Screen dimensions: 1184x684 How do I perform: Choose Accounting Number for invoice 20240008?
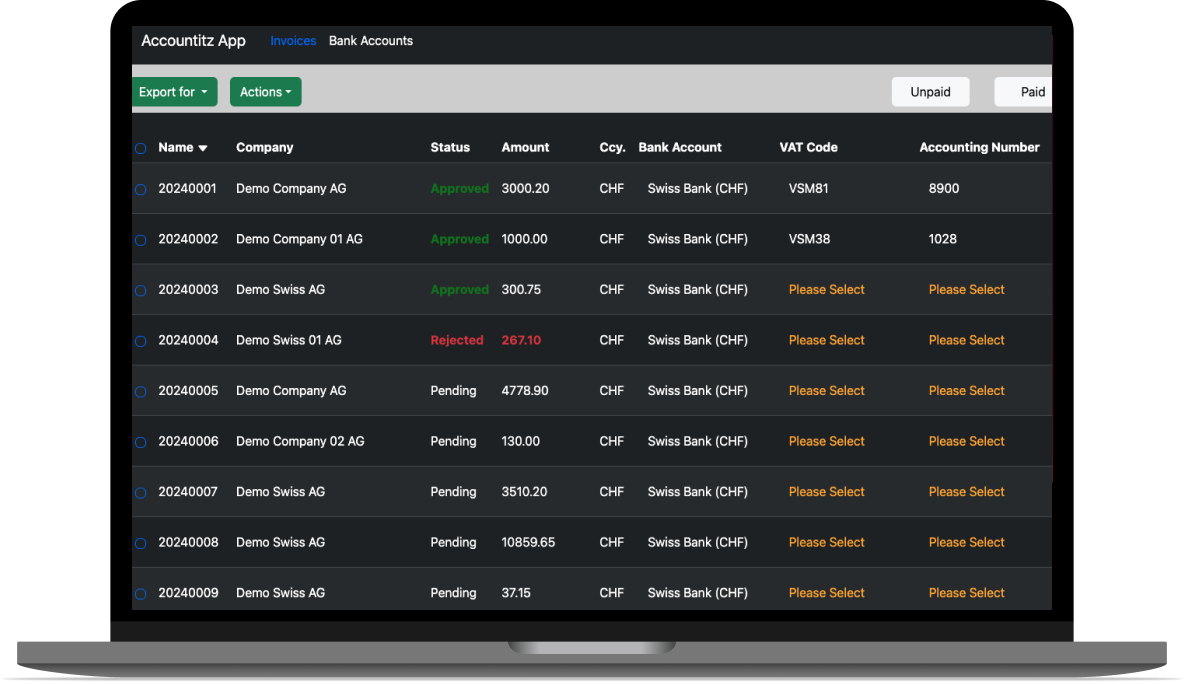coord(967,543)
